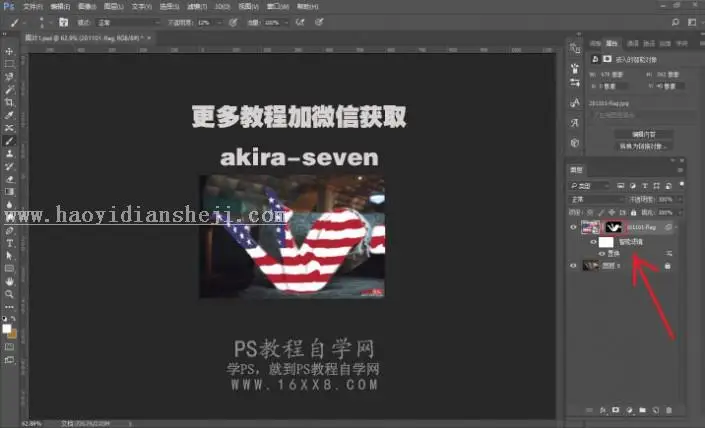Select the Move tool
This screenshot has height=428, width=705.
9,51
